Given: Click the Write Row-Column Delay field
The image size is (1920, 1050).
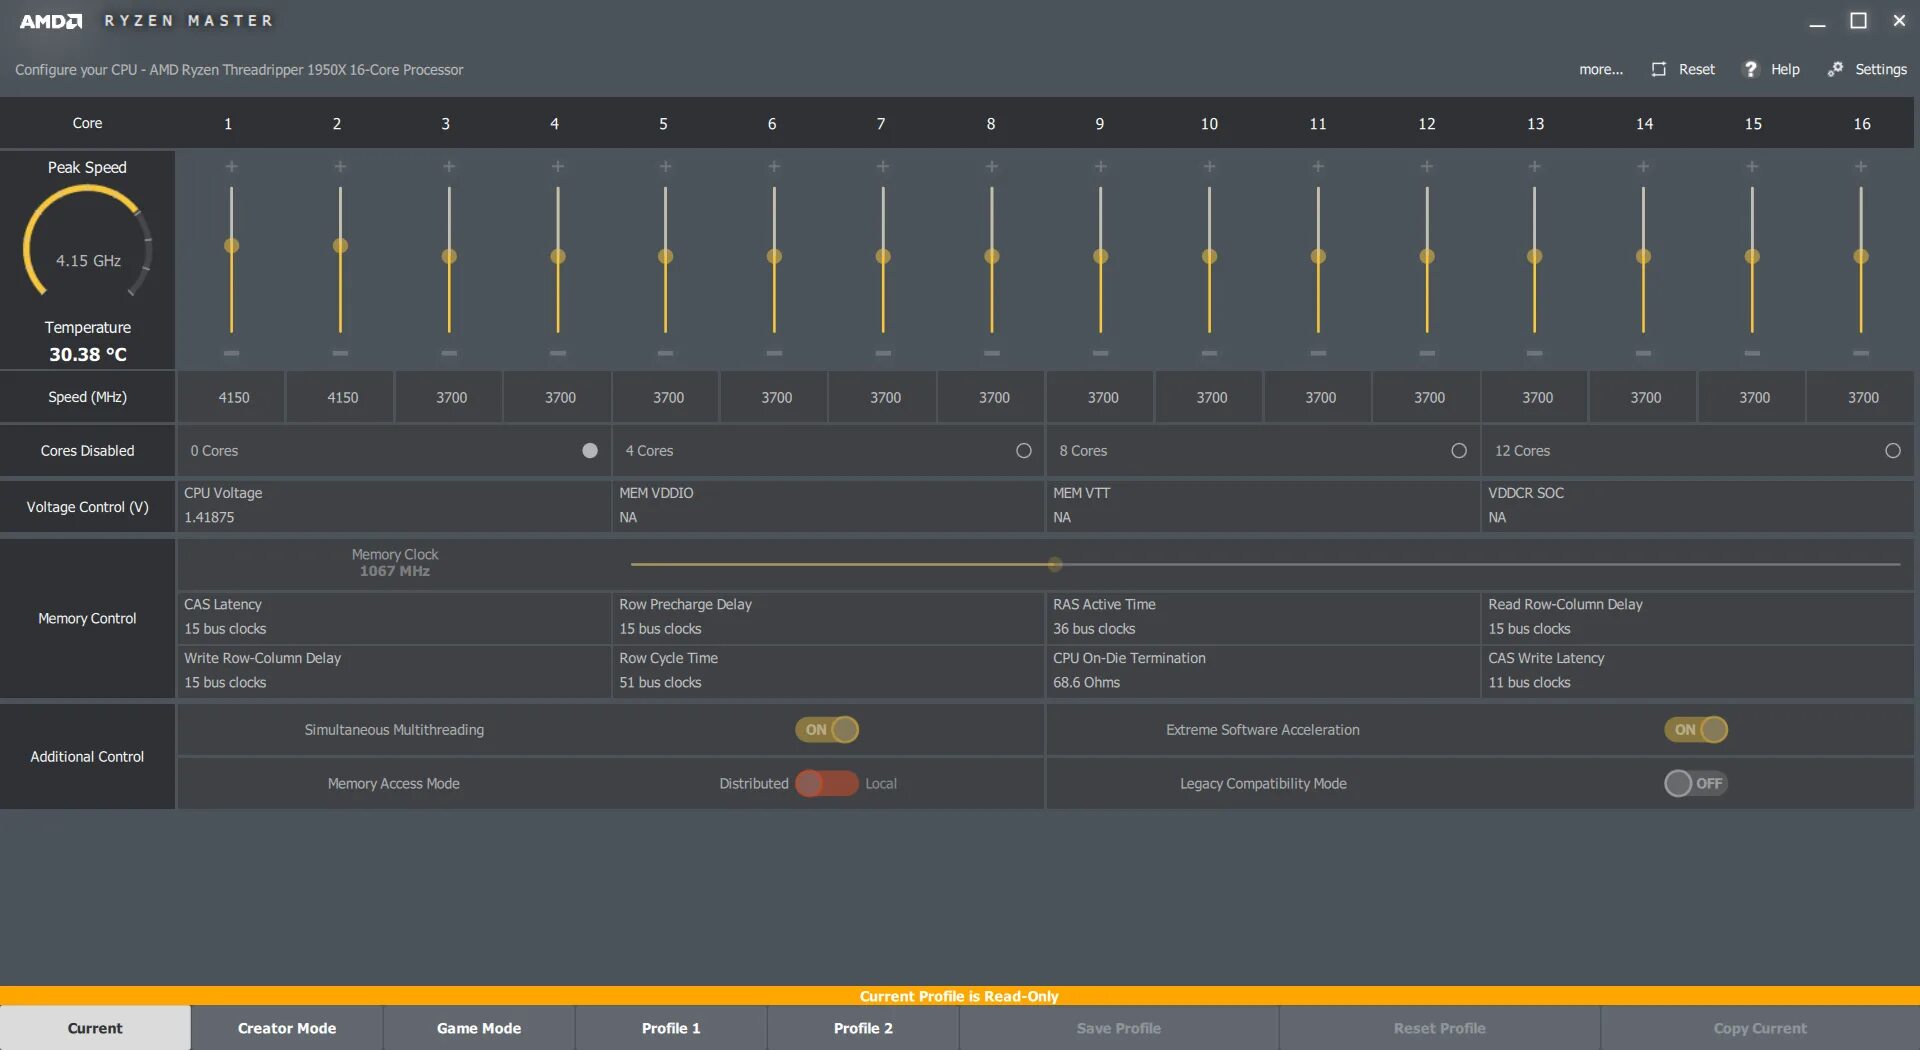Looking at the screenshot, I should (394, 671).
